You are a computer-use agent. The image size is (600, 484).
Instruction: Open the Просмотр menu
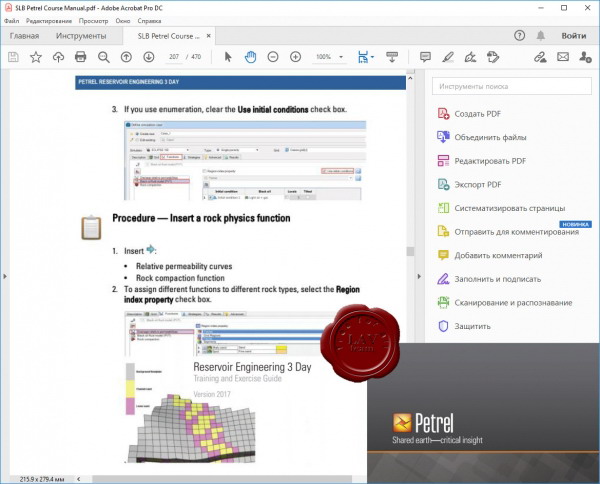(93, 21)
